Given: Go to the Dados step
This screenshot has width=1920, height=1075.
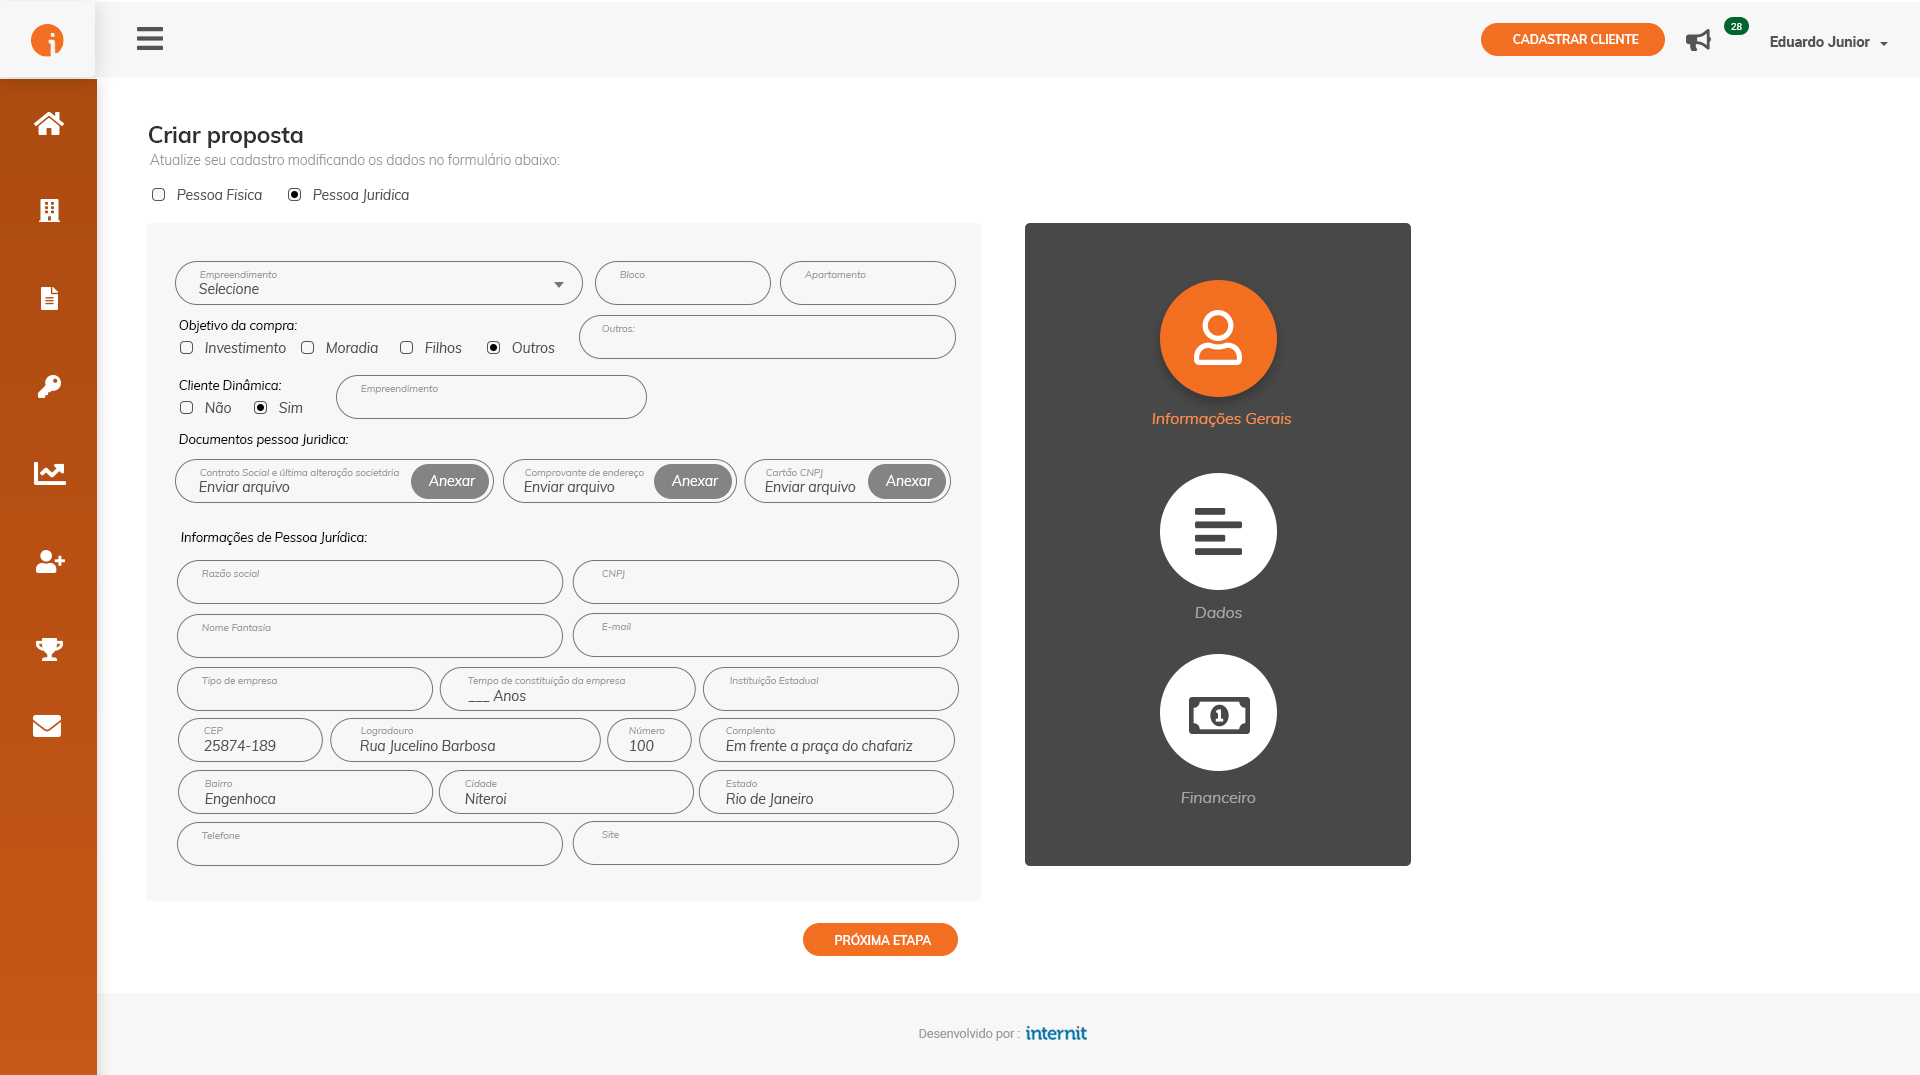Looking at the screenshot, I should coord(1217,531).
